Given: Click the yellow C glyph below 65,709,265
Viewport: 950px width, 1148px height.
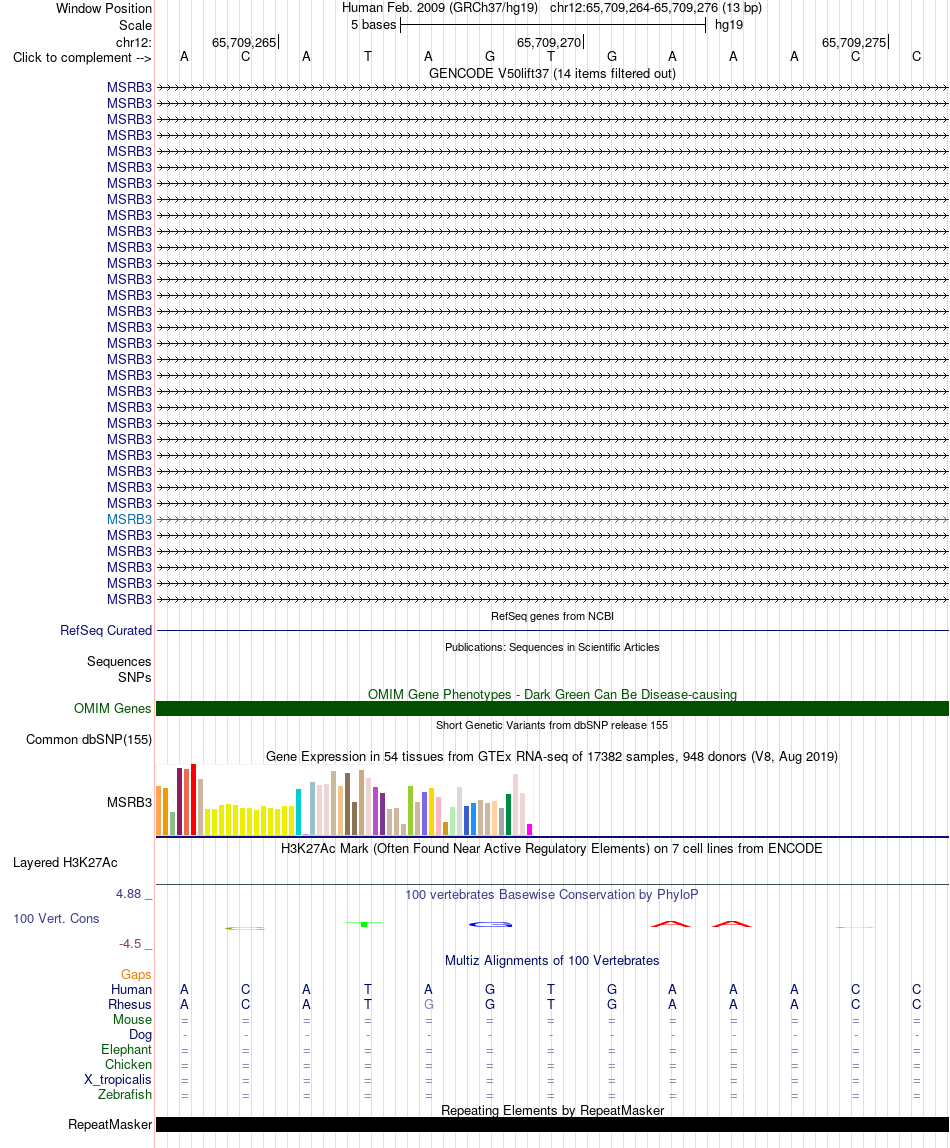Looking at the screenshot, I should click(245, 928).
